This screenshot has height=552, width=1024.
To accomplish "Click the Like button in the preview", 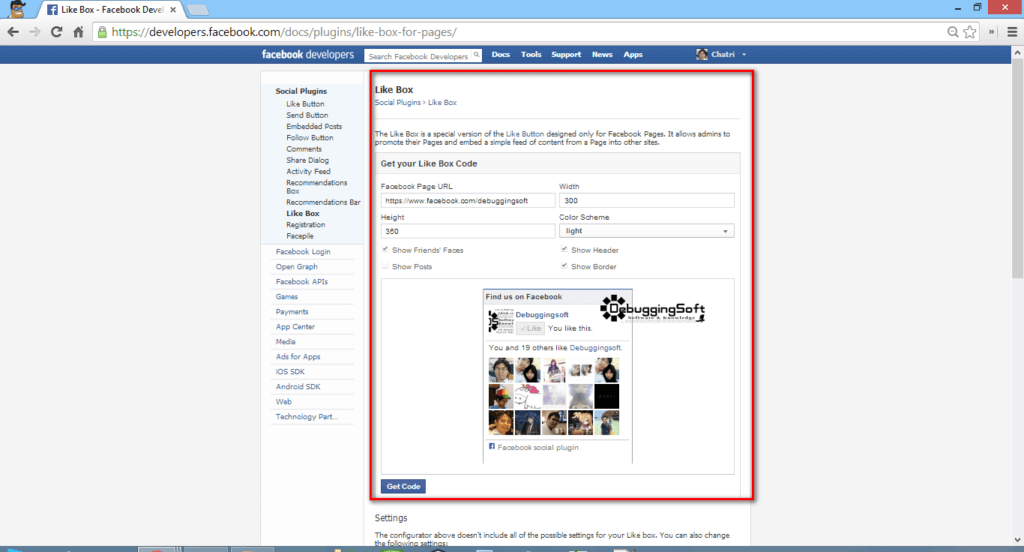I will pos(530,328).
